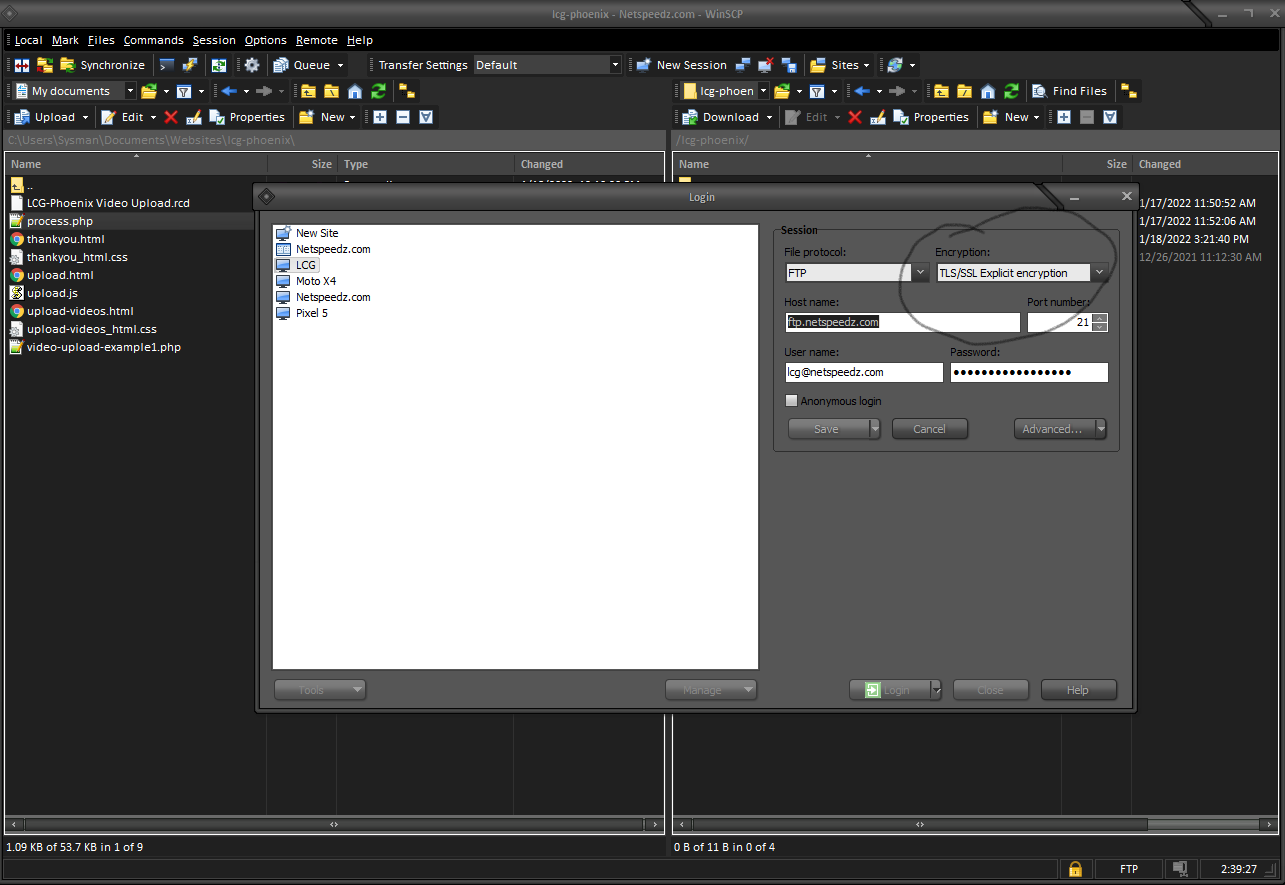
Task: Open the Commands menu
Action: click(153, 40)
